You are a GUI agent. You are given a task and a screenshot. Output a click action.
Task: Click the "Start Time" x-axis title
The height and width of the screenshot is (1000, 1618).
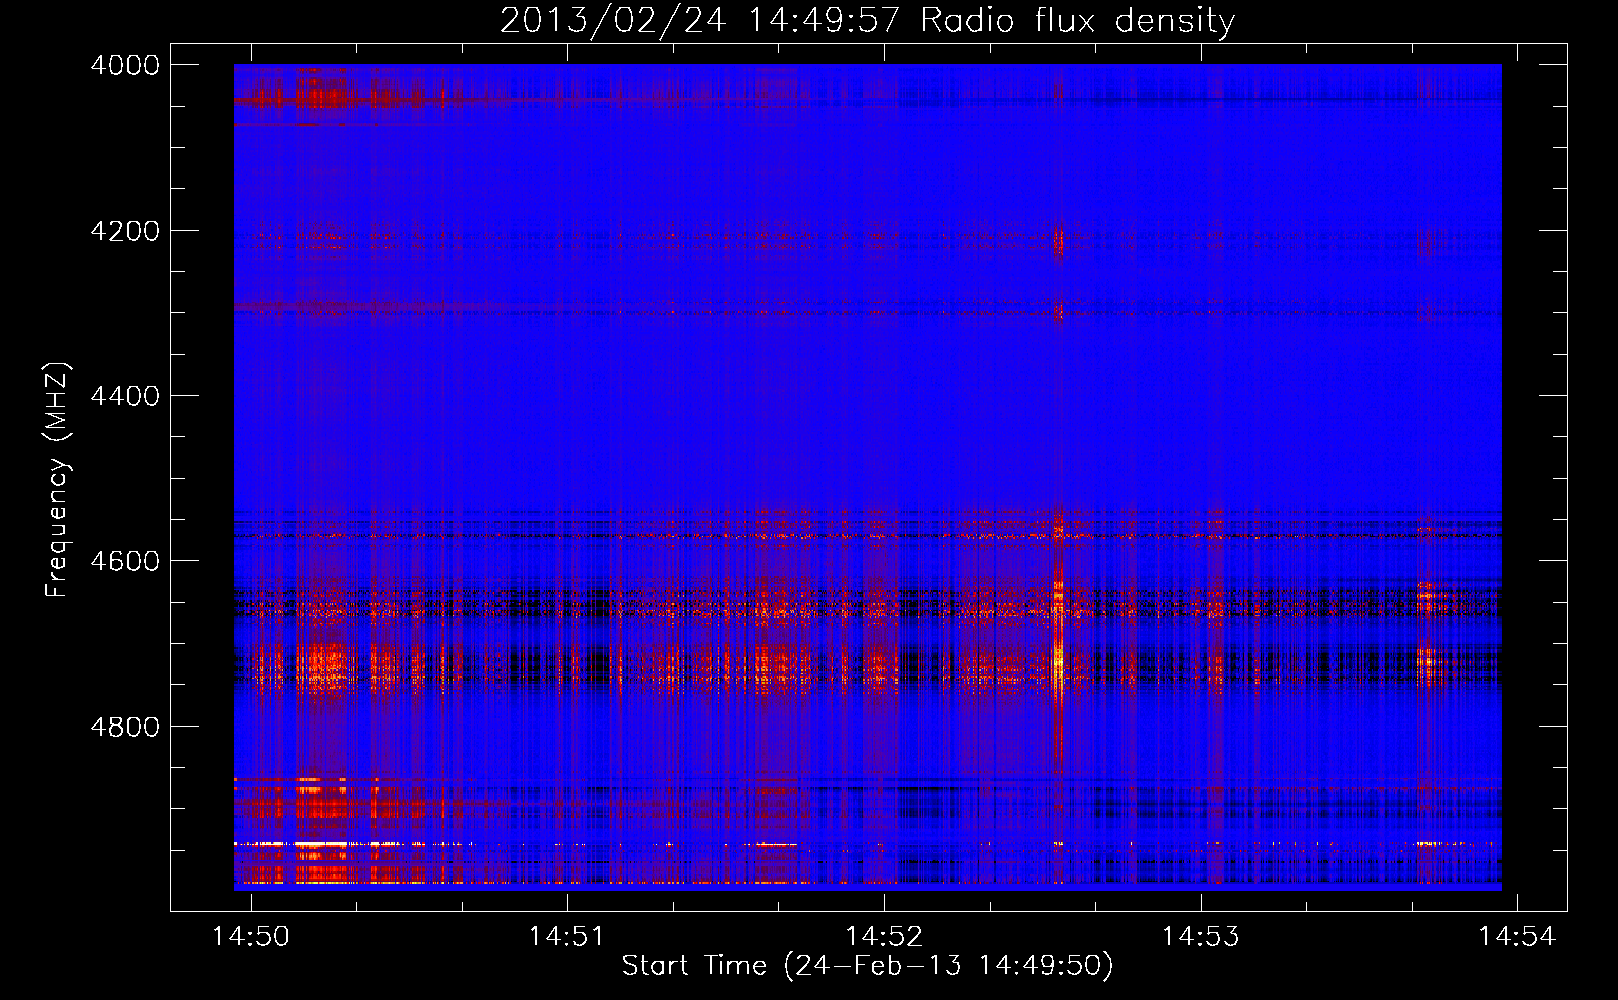click(x=694, y=966)
